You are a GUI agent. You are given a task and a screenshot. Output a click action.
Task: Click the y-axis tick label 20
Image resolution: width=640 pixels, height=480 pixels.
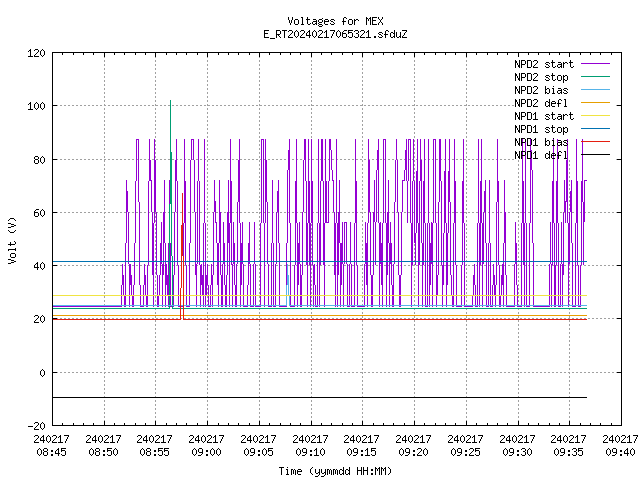[40, 320]
